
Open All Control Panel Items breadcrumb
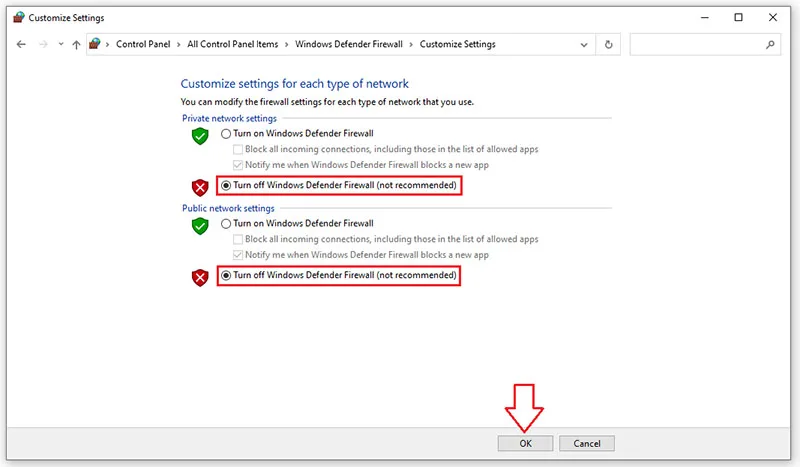click(x=233, y=44)
